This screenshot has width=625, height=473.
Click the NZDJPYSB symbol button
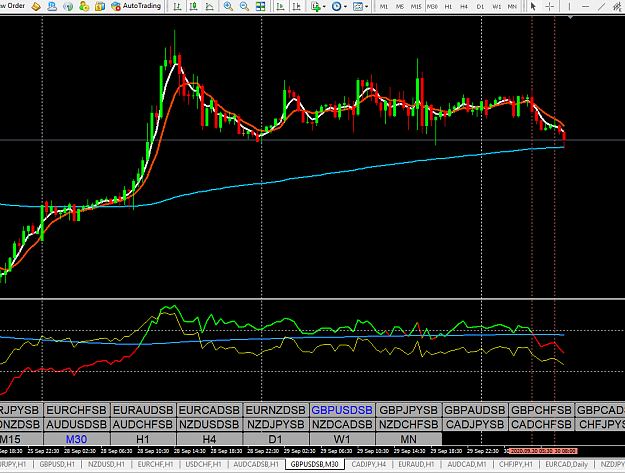coord(276,424)
